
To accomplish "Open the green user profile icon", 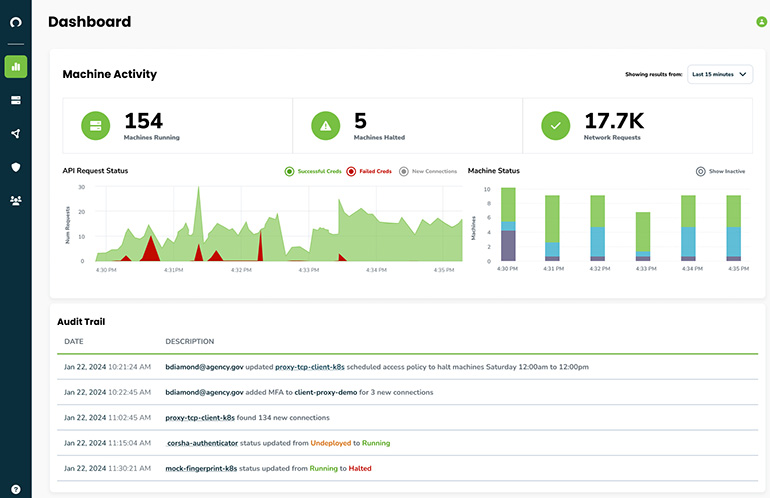I will [762, 22].
